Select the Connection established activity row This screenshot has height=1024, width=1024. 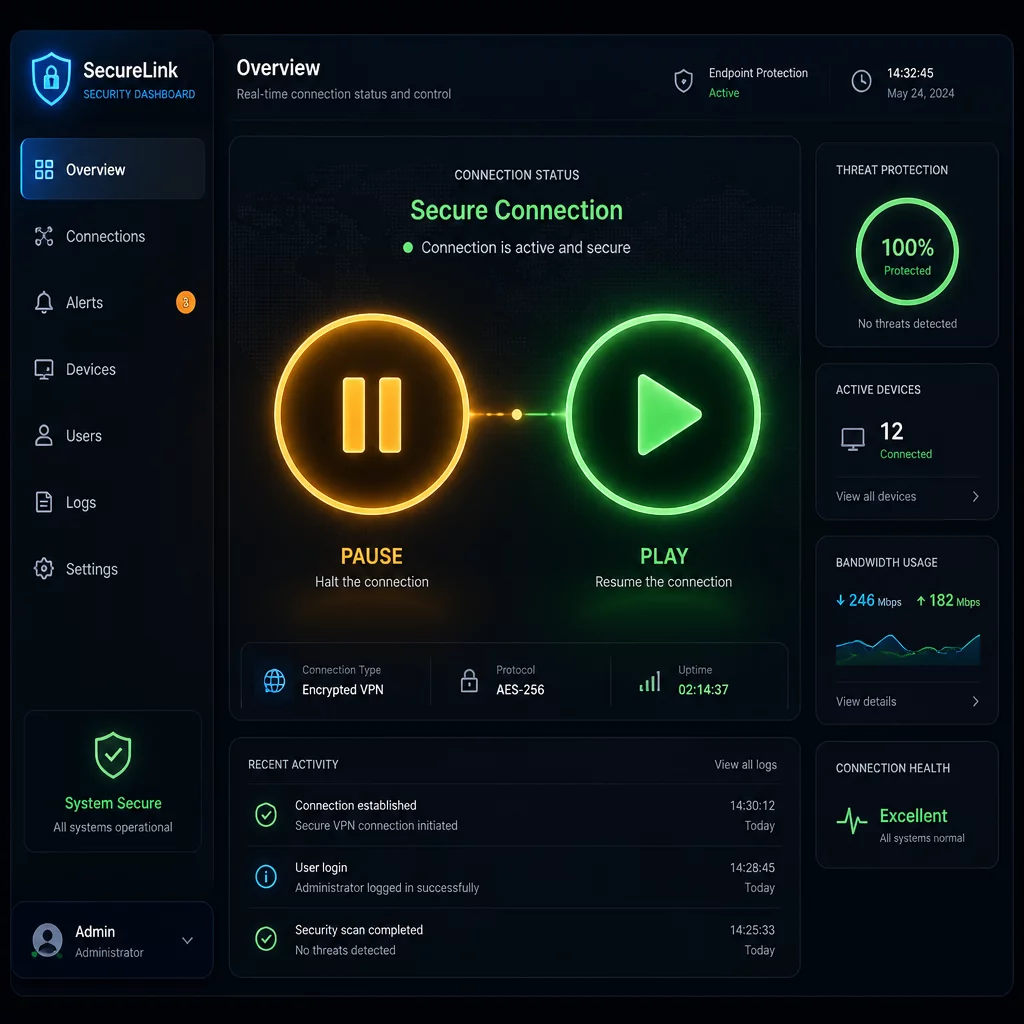(515, 815)
